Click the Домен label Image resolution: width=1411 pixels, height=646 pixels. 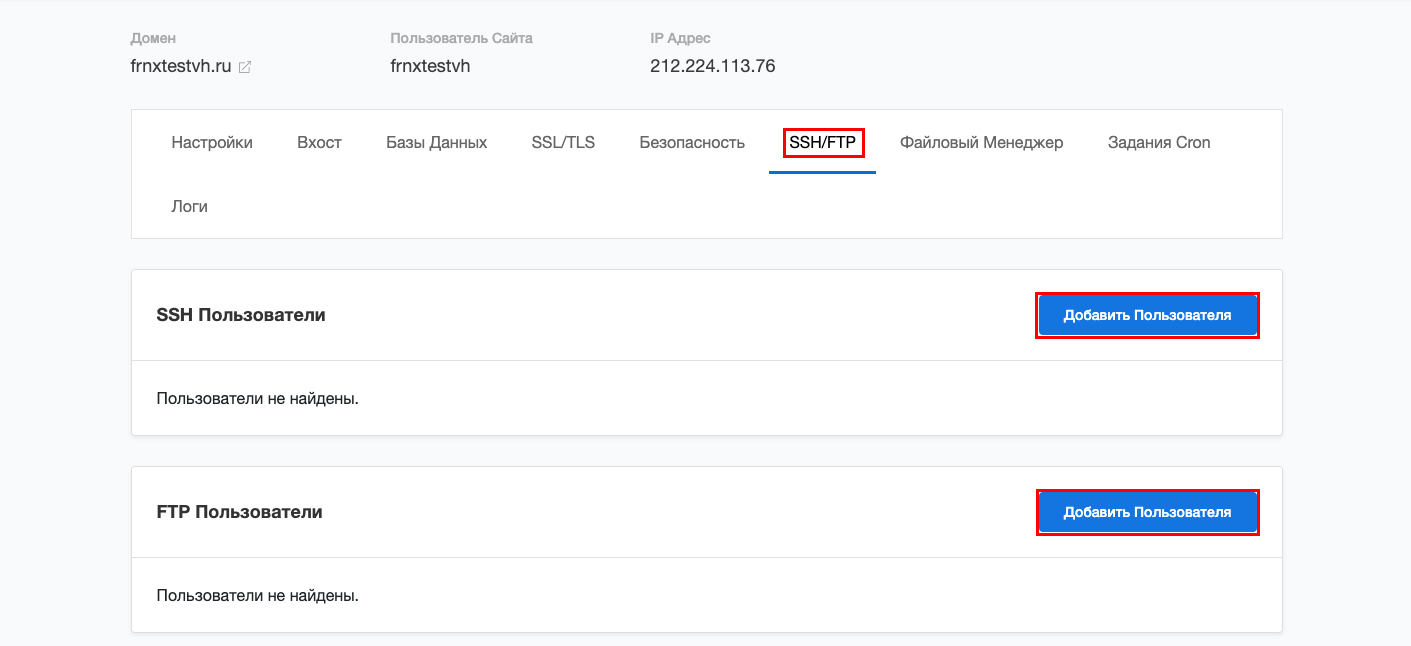click(x=153, y=38)
